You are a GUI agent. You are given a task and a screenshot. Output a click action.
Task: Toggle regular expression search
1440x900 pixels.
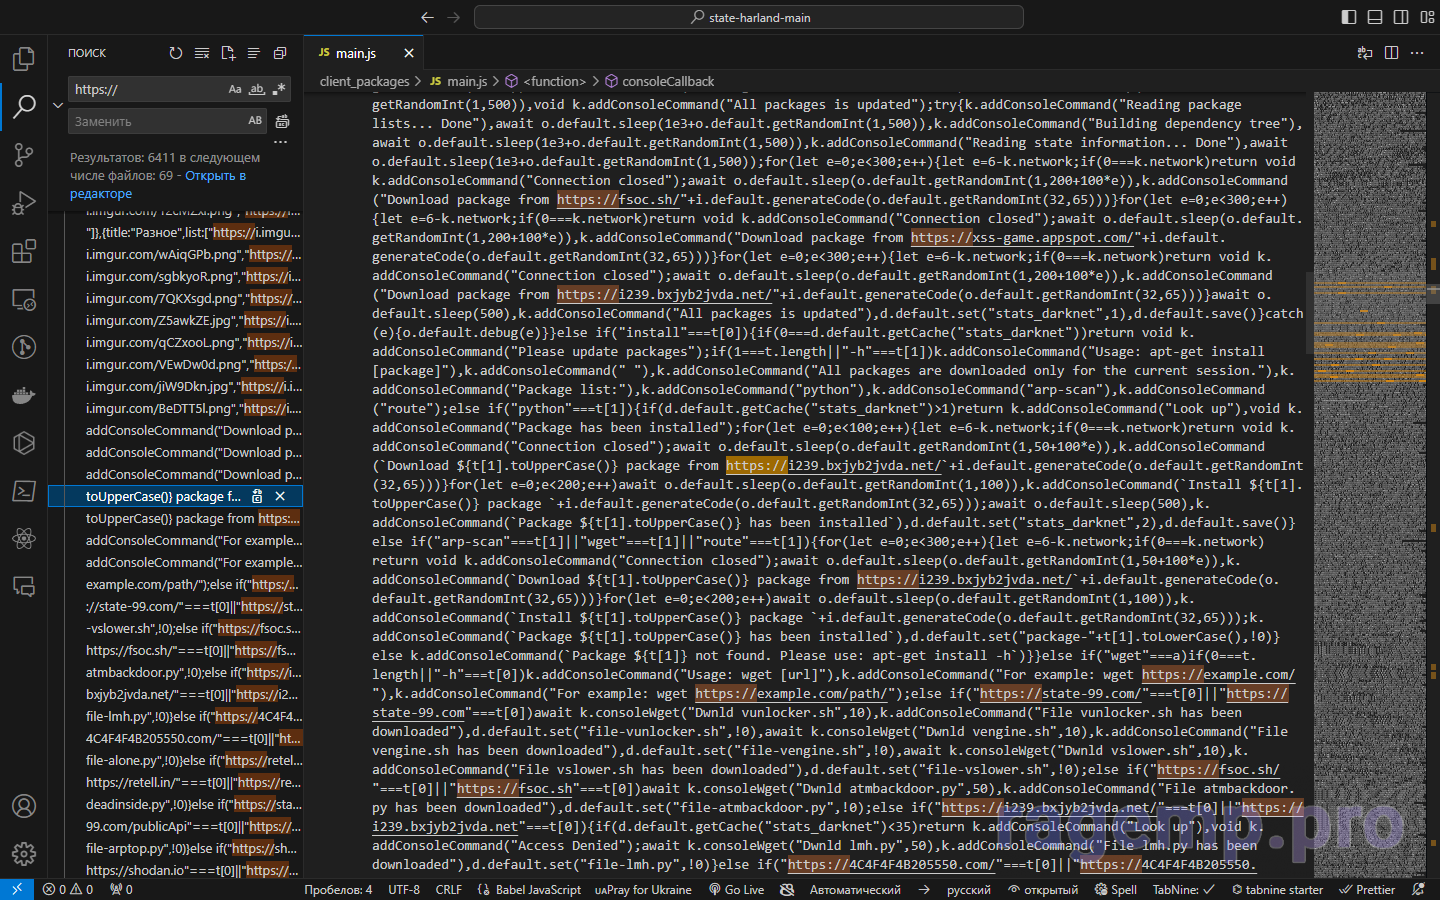click(279, 89)
